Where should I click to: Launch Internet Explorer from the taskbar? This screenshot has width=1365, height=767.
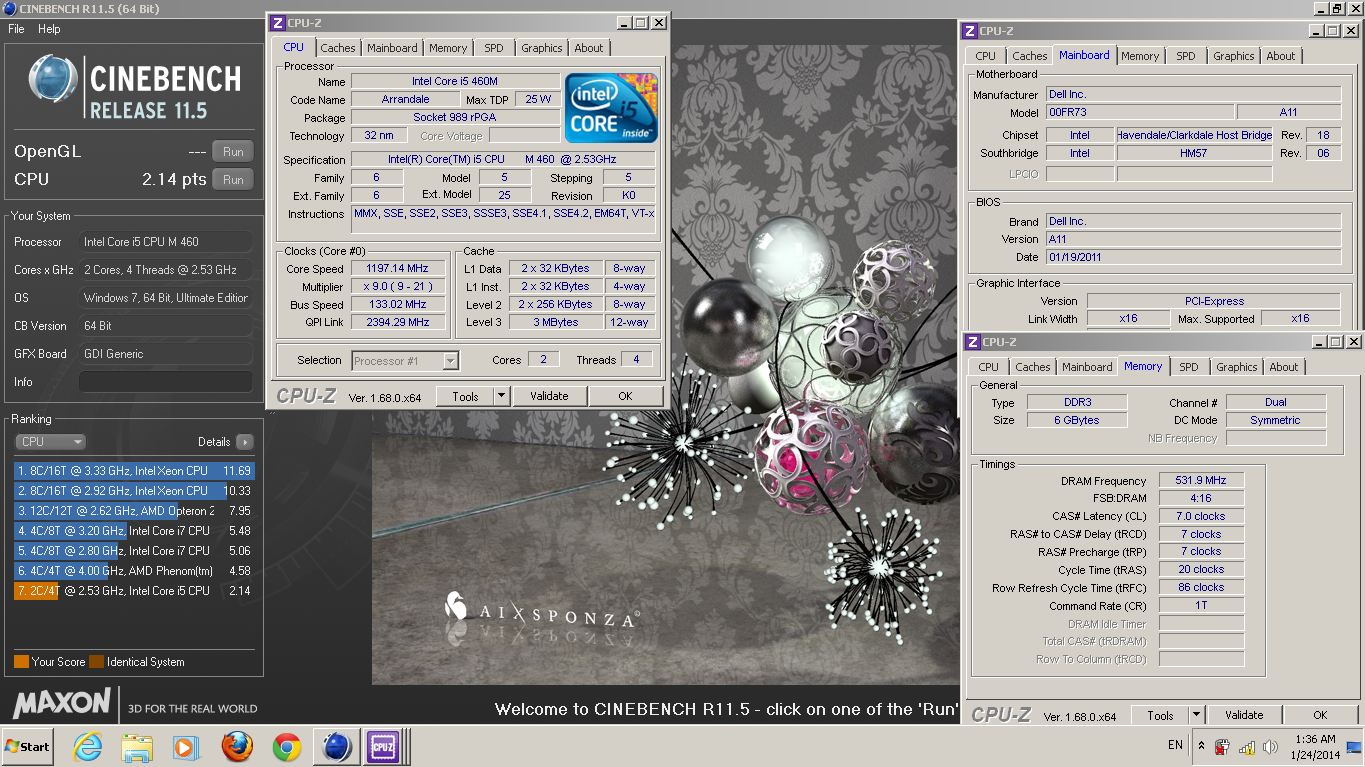88,746
